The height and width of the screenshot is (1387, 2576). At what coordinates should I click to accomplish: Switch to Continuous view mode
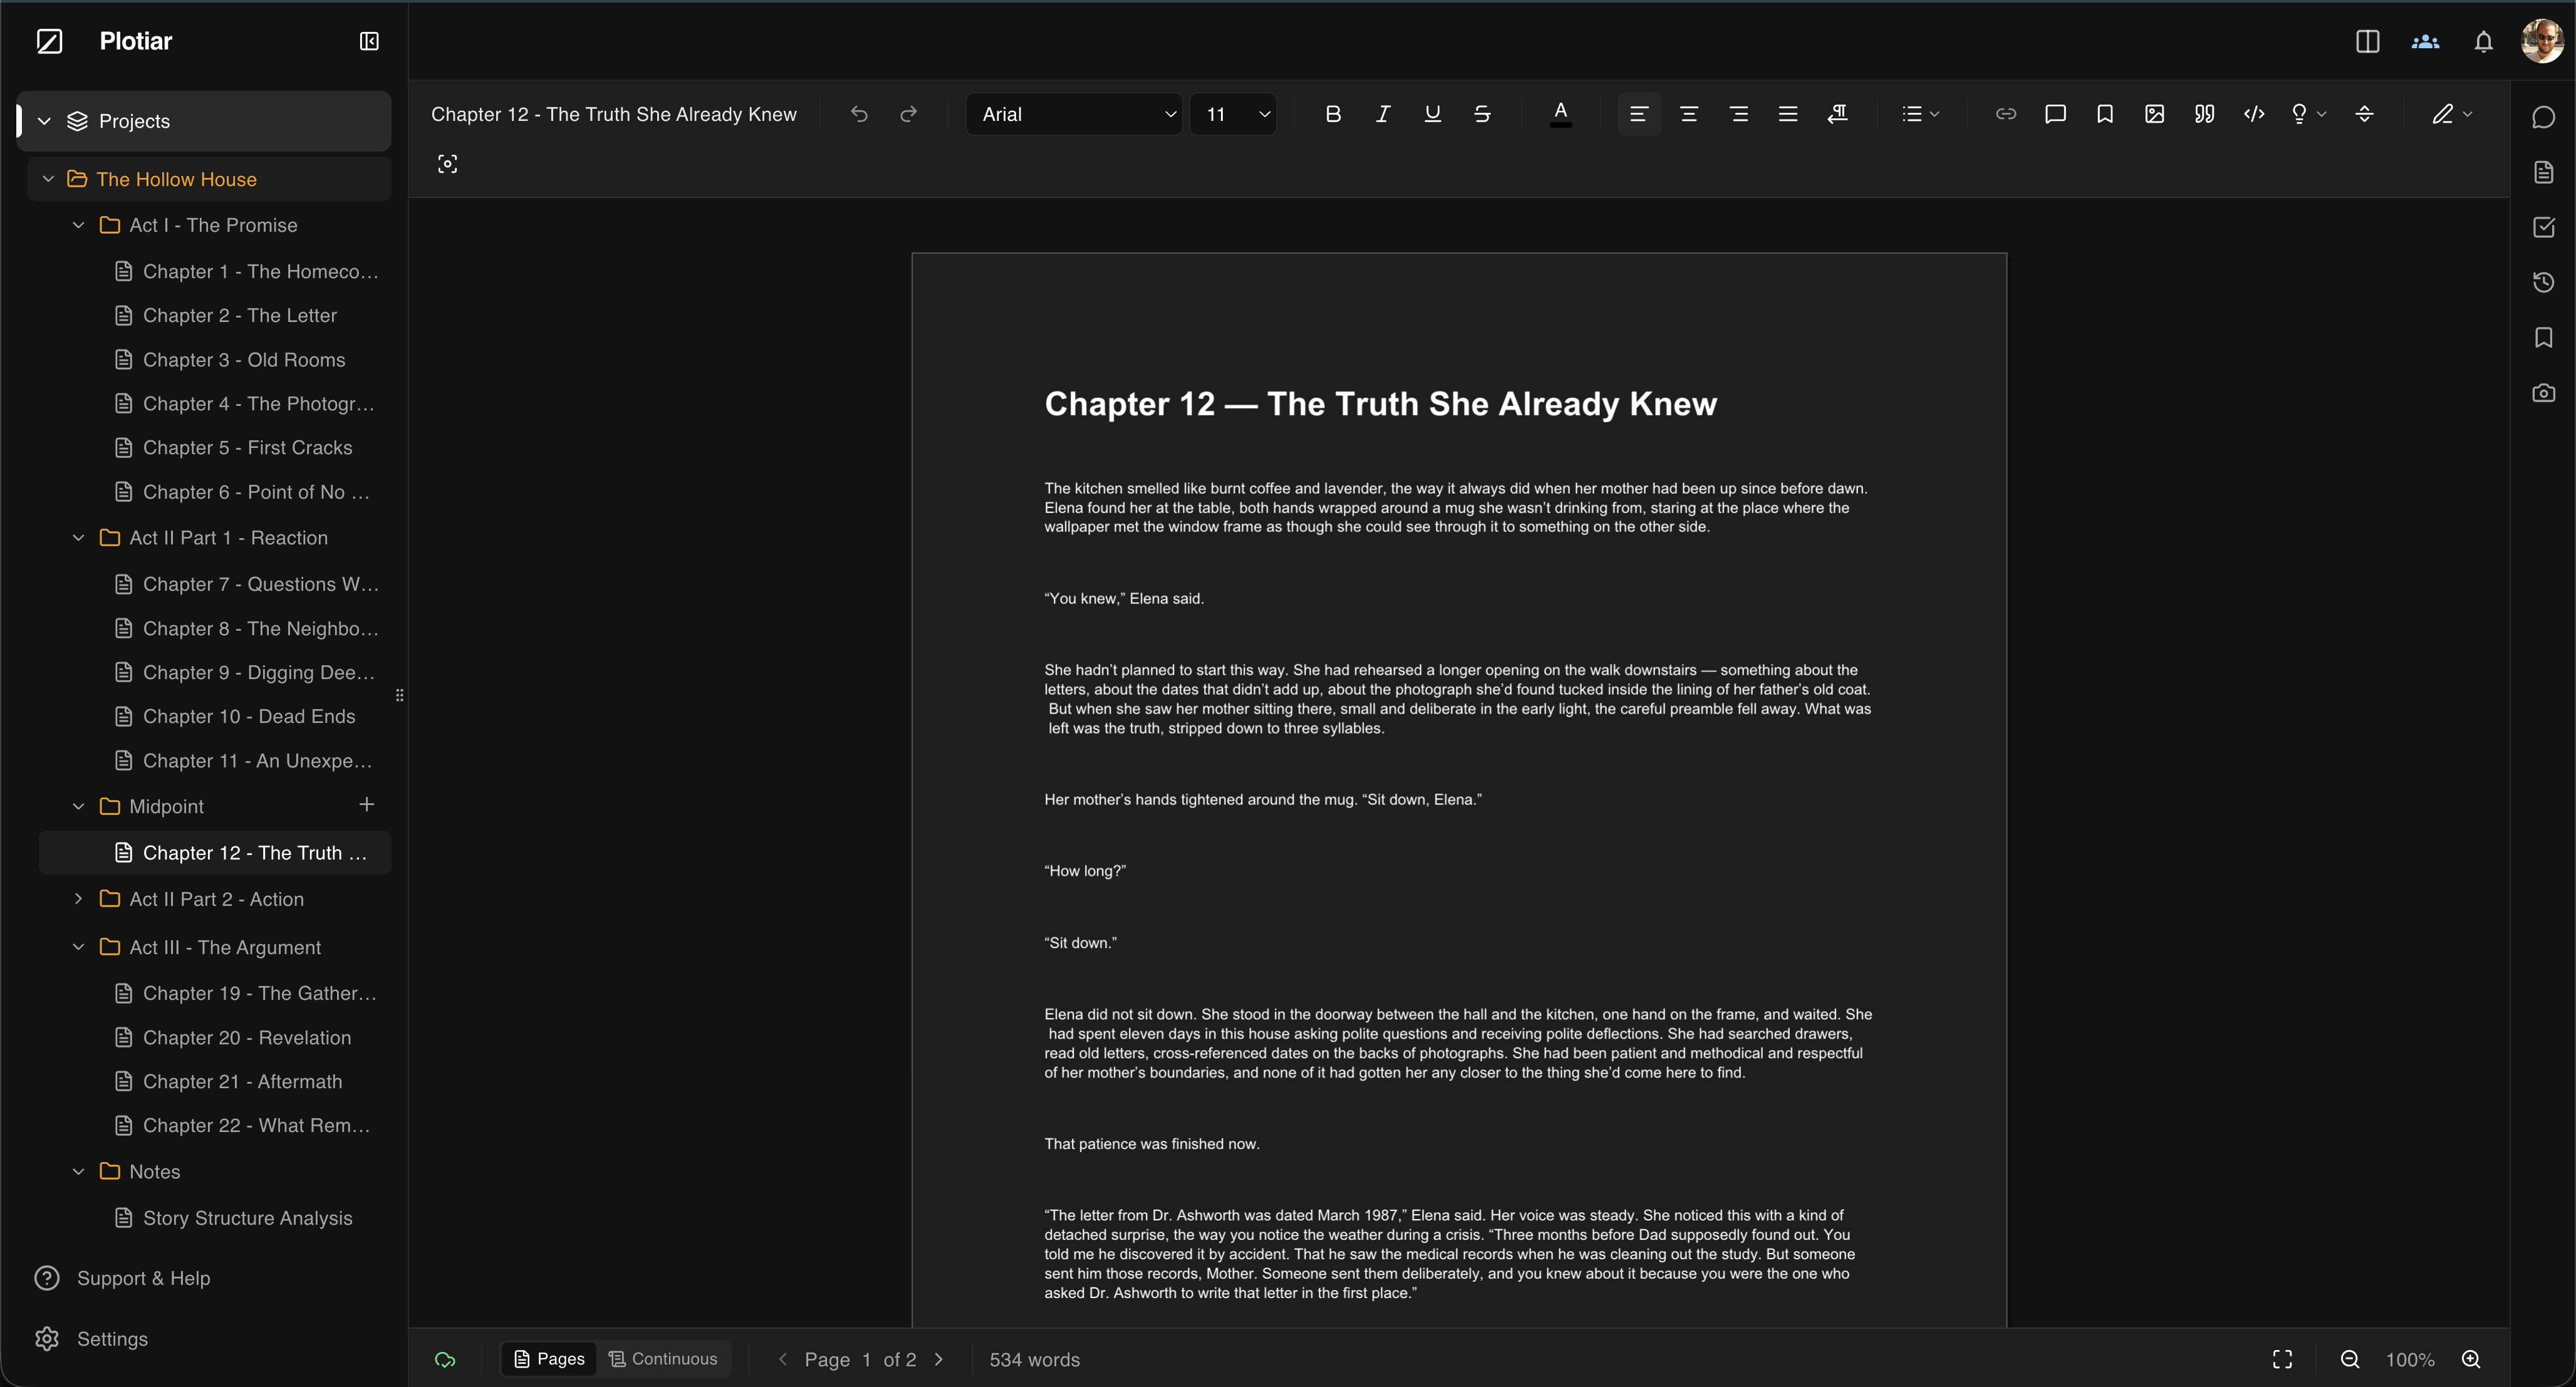pyautogui.click(x=663, y=1358)
